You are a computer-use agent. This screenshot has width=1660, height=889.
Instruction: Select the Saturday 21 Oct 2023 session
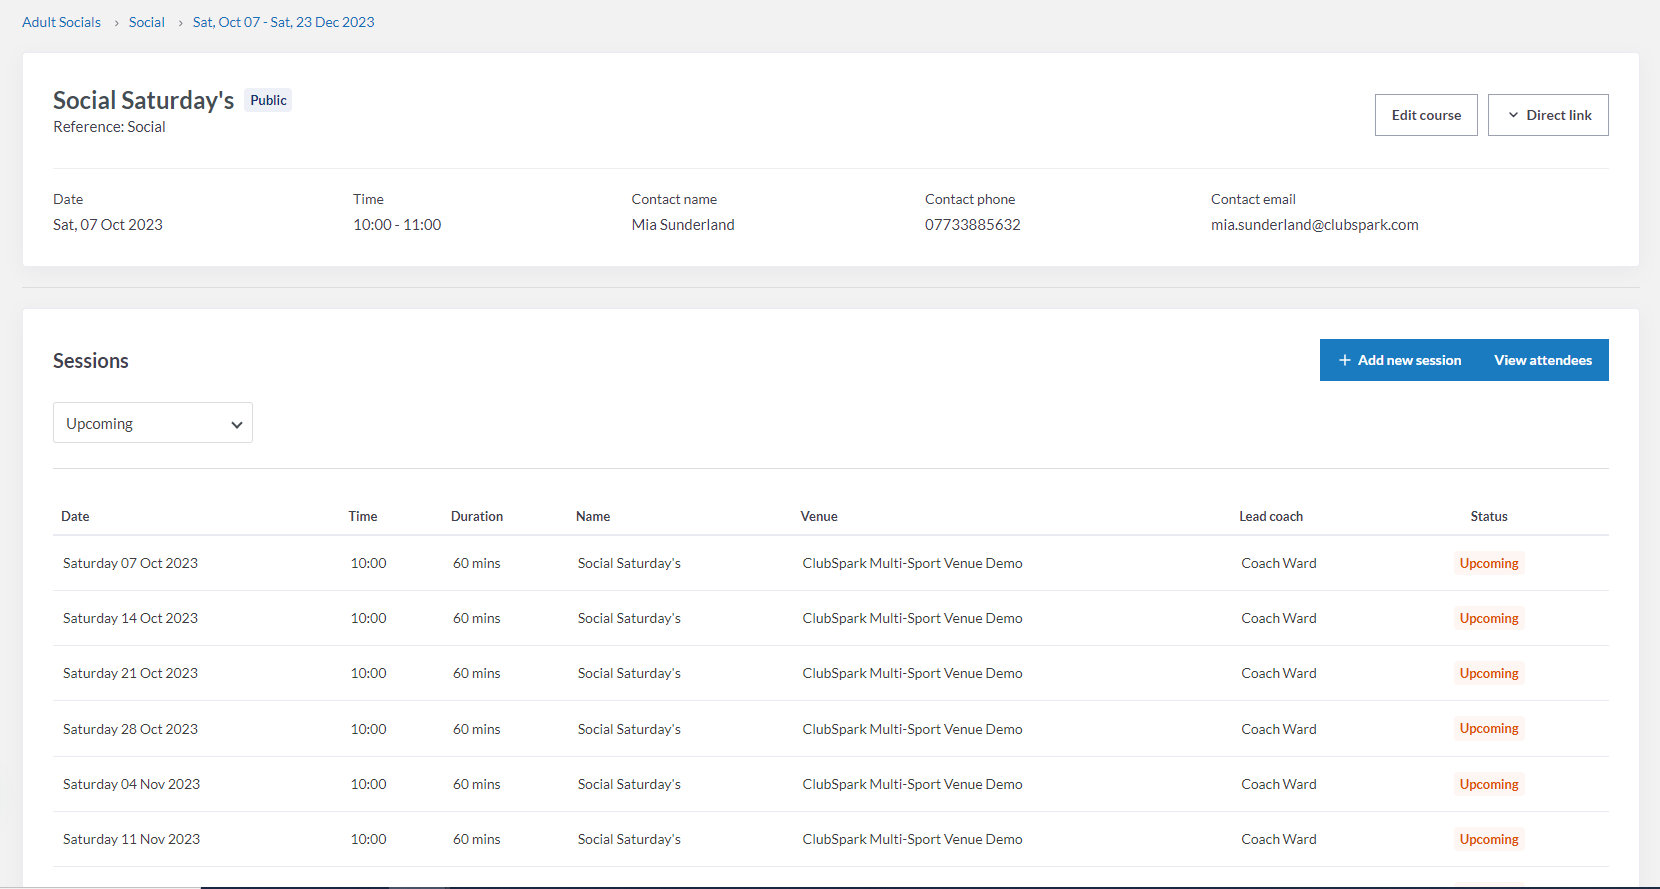click(x=130, y=673)
